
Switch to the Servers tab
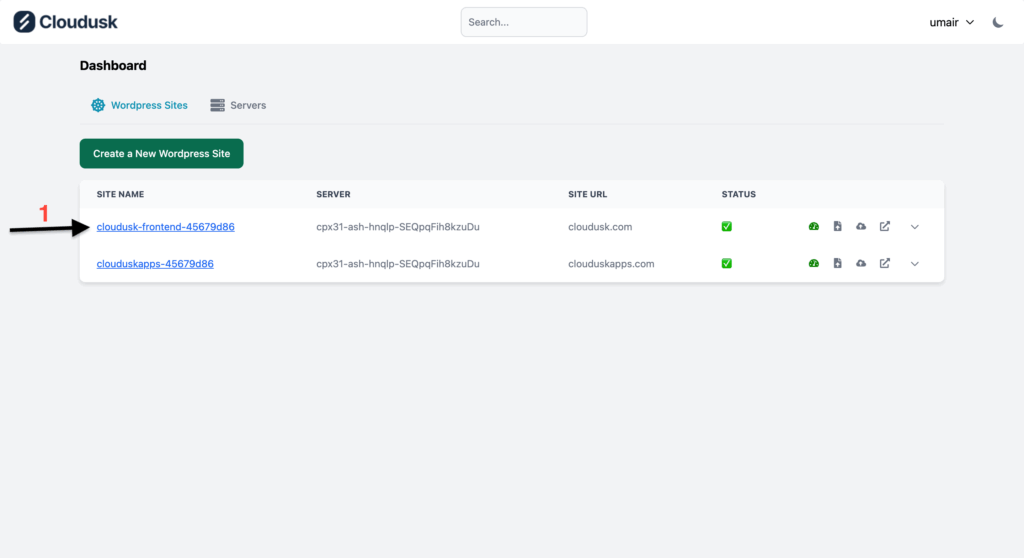(238, 105)
